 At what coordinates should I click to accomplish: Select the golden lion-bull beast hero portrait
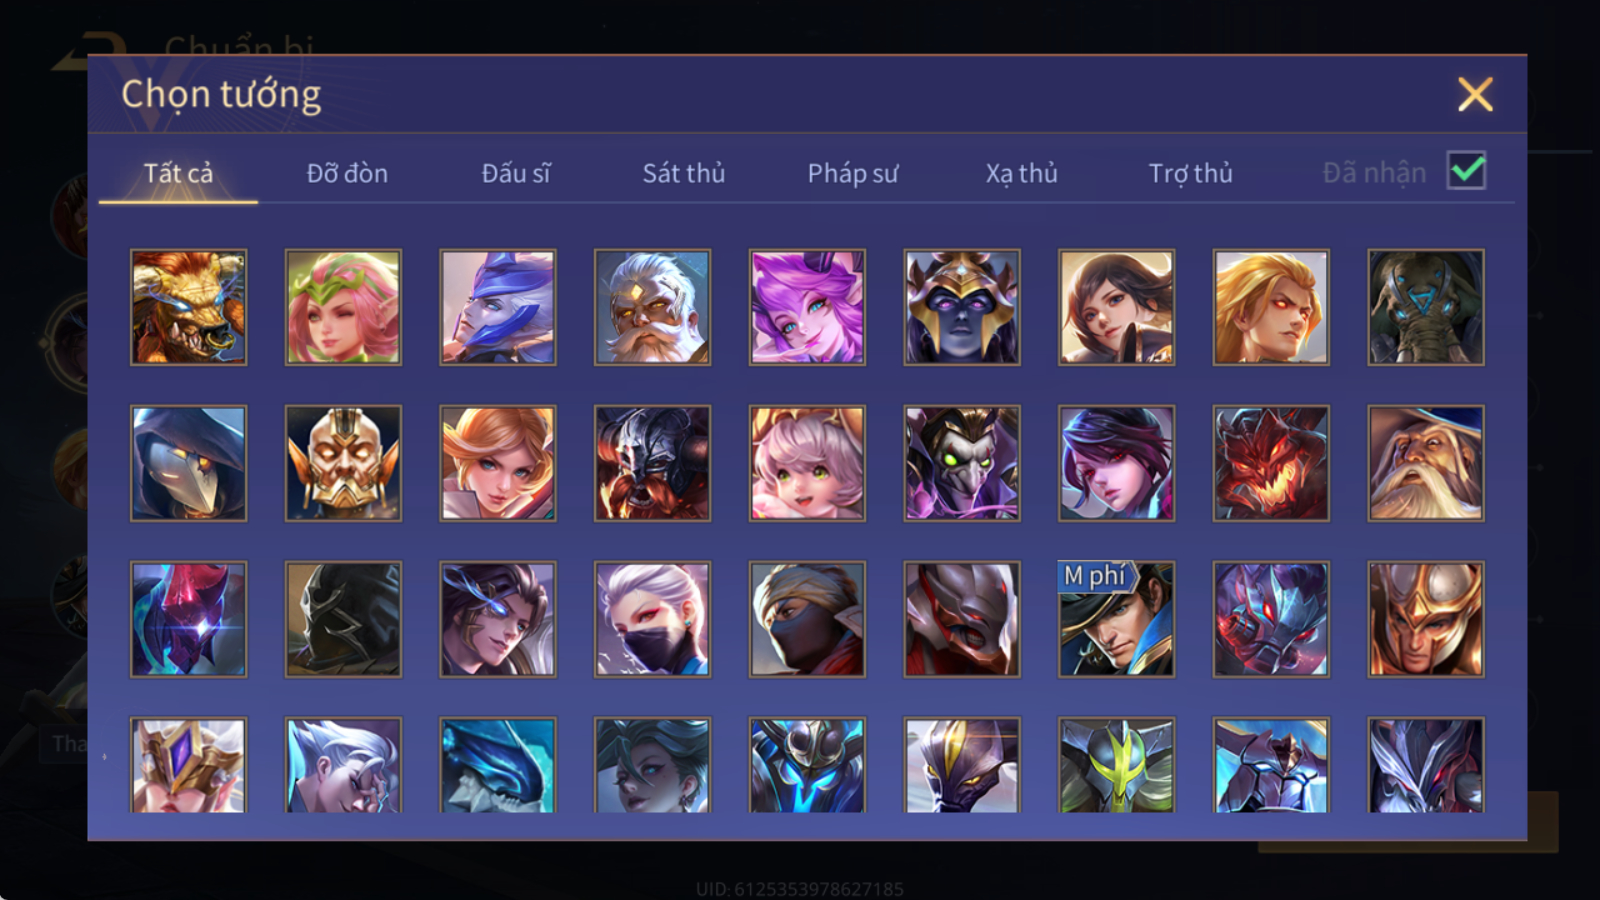click(188, 307)
